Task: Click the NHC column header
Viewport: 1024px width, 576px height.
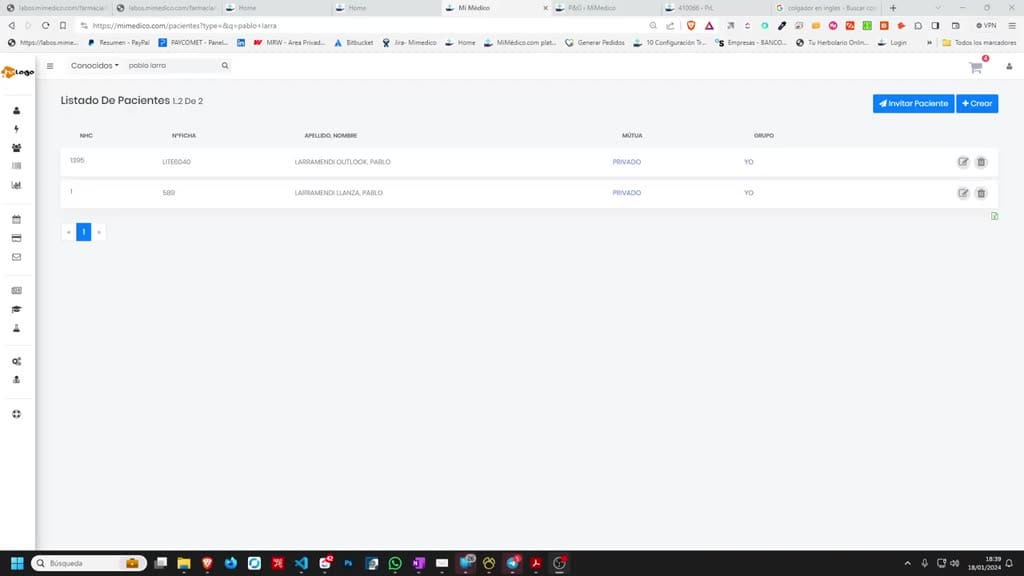Action: pyautogui.click(x=86, y=136)
